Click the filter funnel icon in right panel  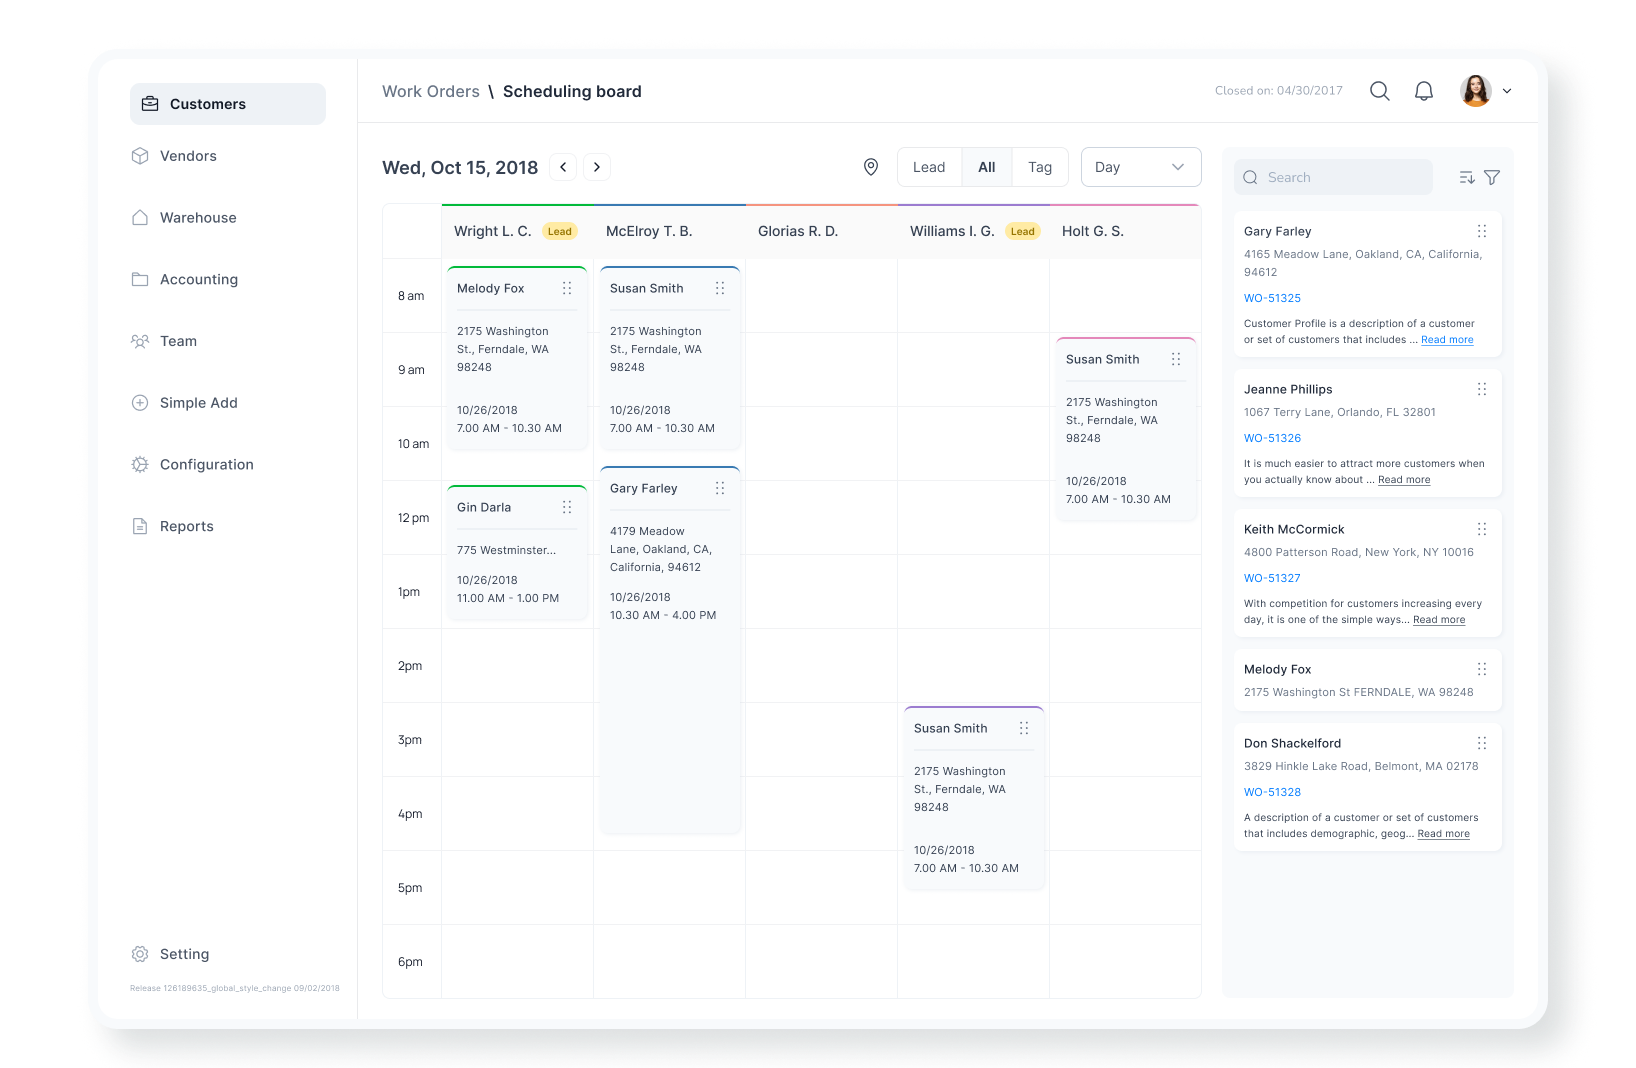point(1492,177)
